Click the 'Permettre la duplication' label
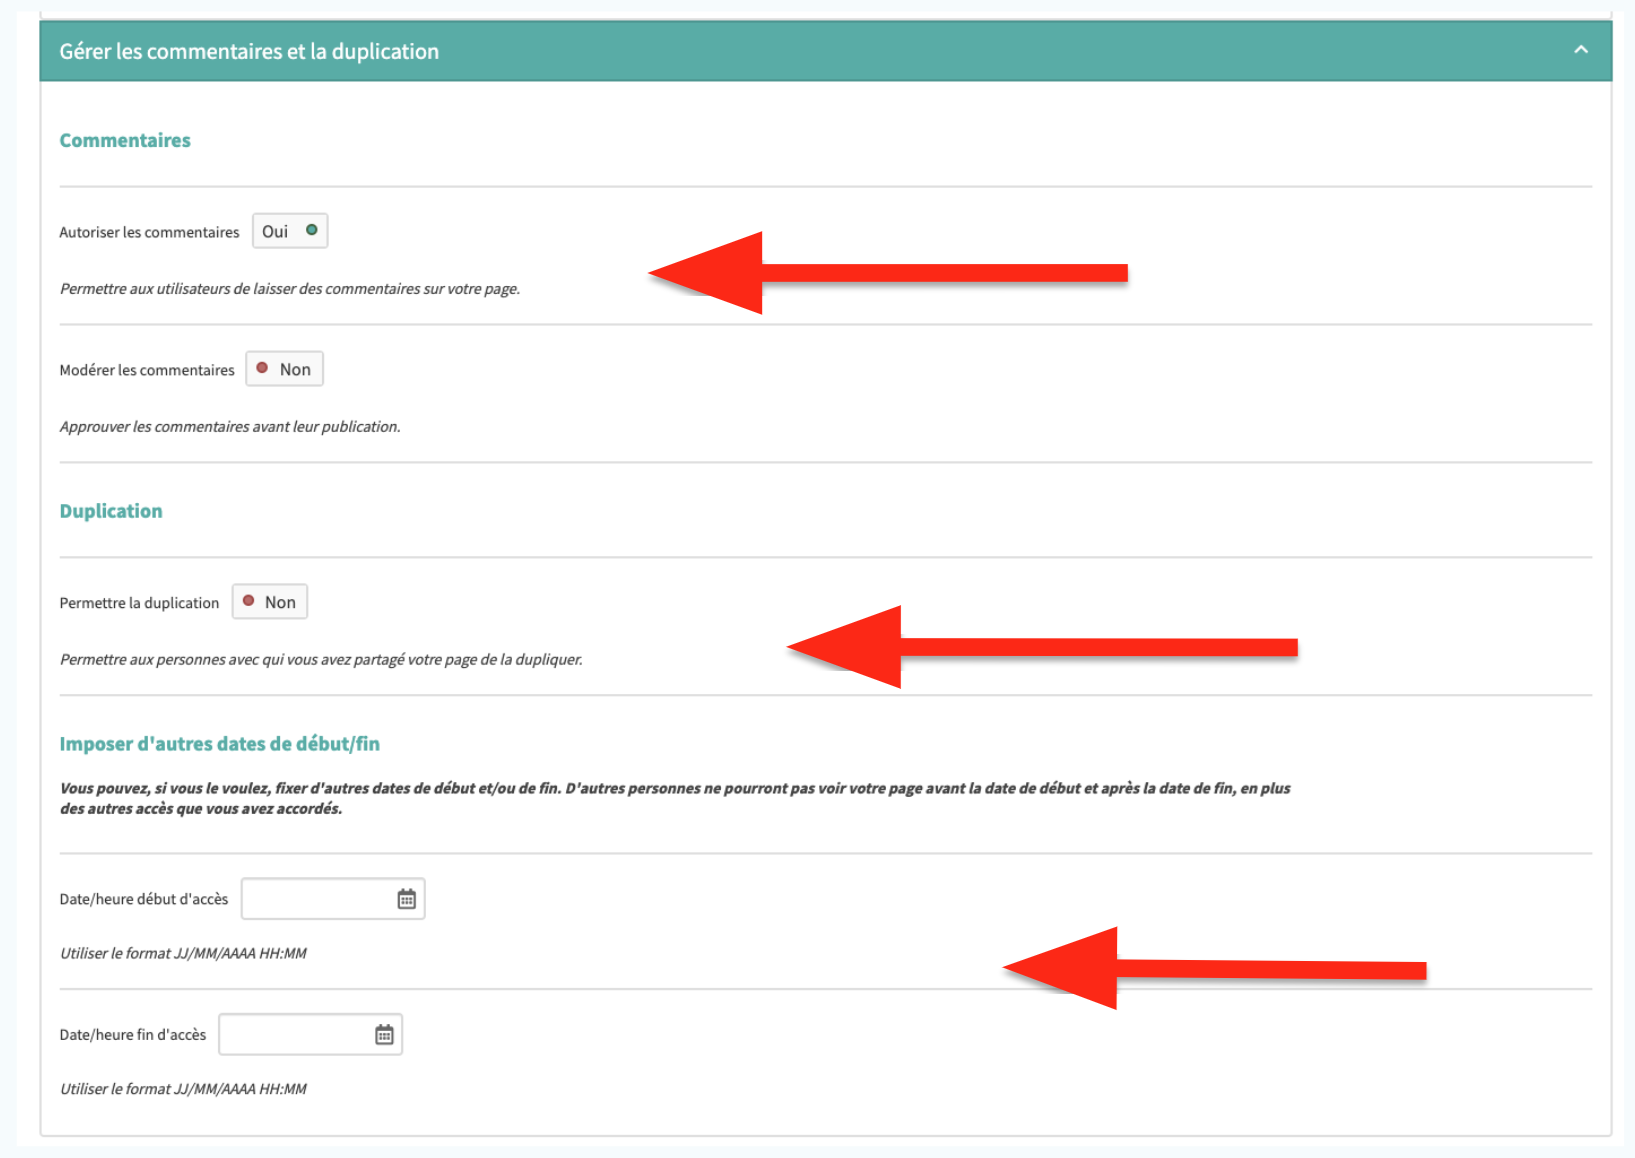Image resolution: width=1635 pixels, height=1158 pixels. [139, 603]
